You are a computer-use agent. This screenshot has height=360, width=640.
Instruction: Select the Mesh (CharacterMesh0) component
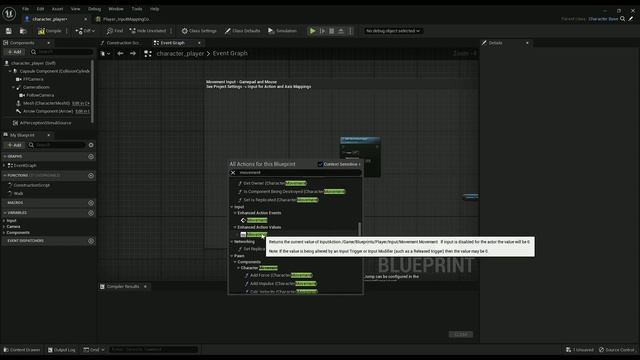[46, 103]
